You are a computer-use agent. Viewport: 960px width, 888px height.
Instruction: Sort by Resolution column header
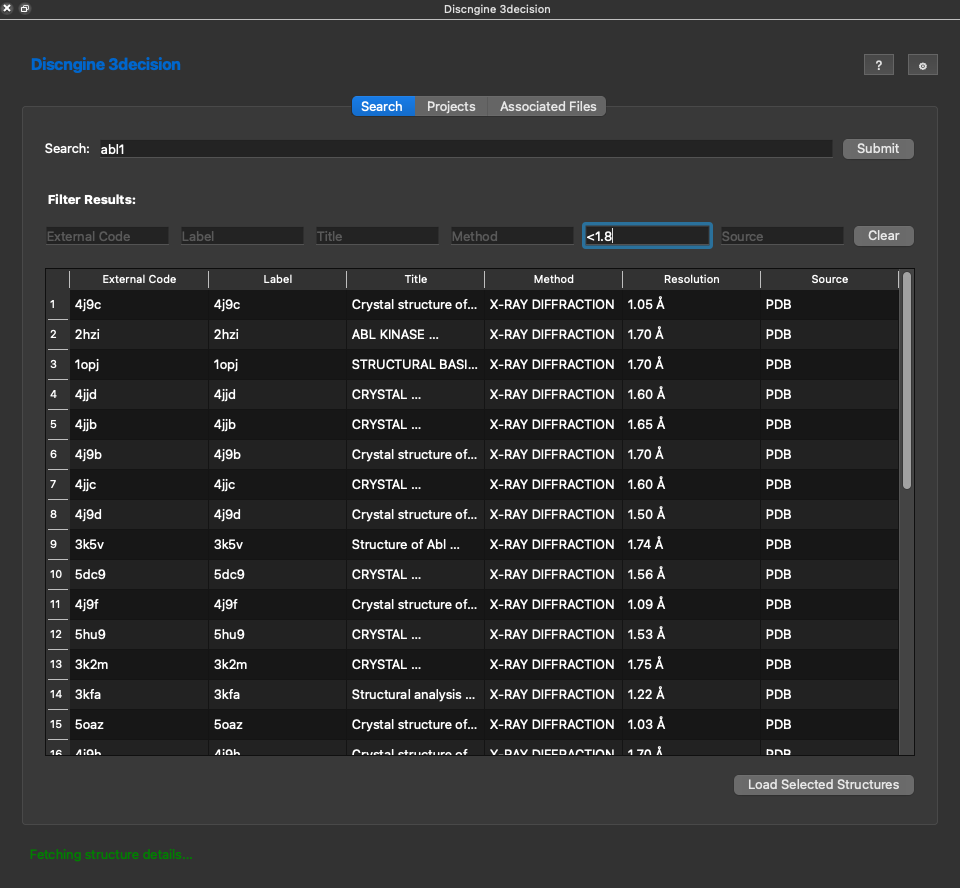691,279
